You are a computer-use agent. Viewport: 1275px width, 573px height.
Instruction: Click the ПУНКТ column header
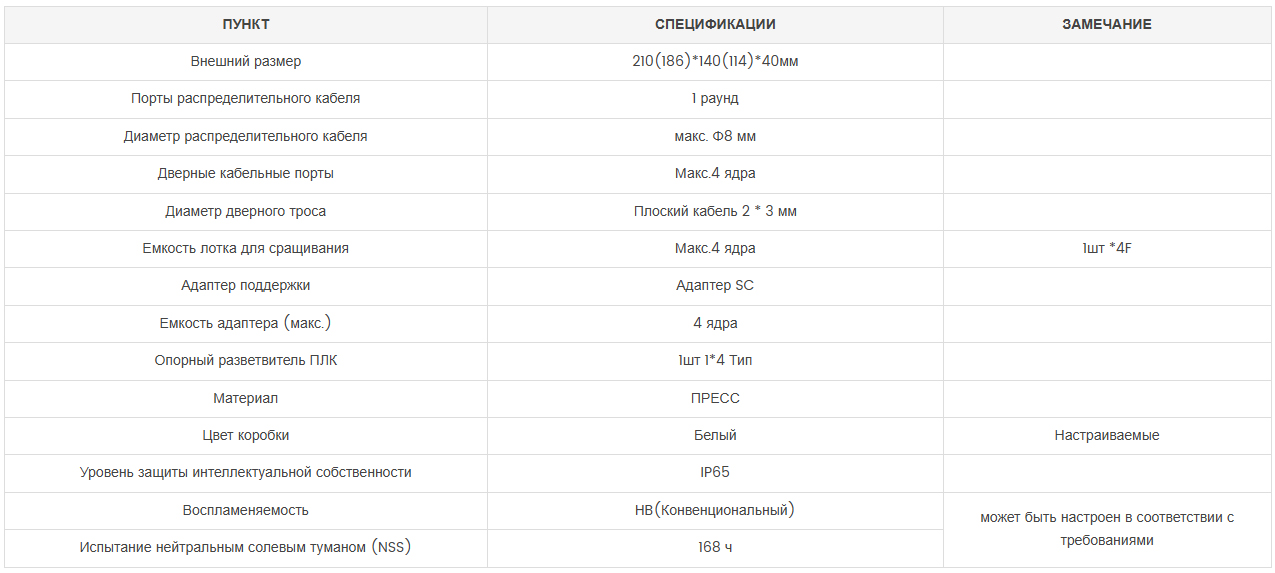(x=246, y=24)
